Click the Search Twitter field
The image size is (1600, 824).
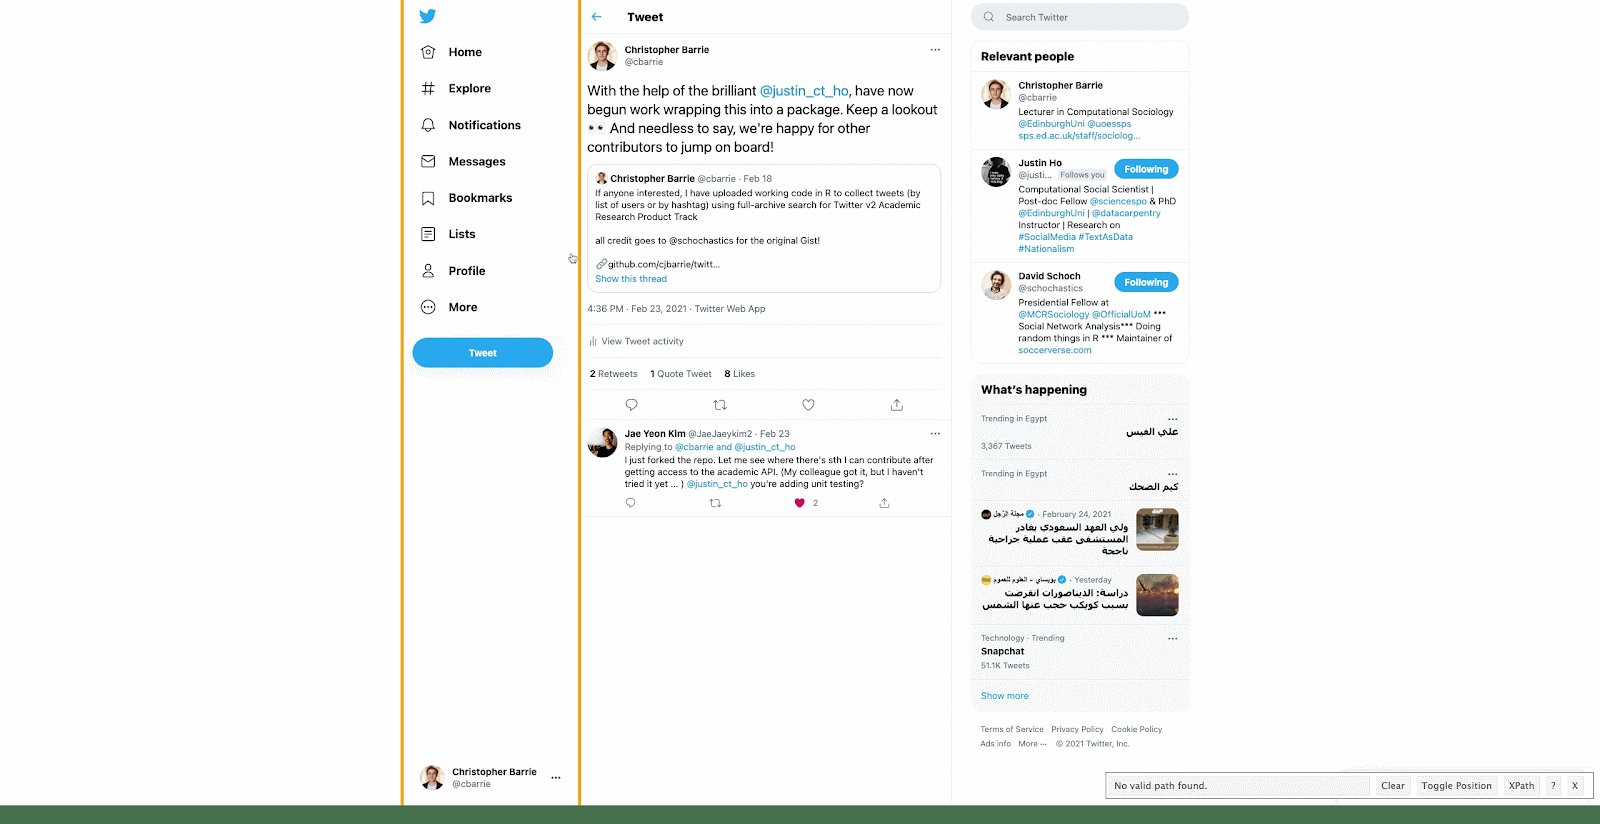[x=1080, y=17]
